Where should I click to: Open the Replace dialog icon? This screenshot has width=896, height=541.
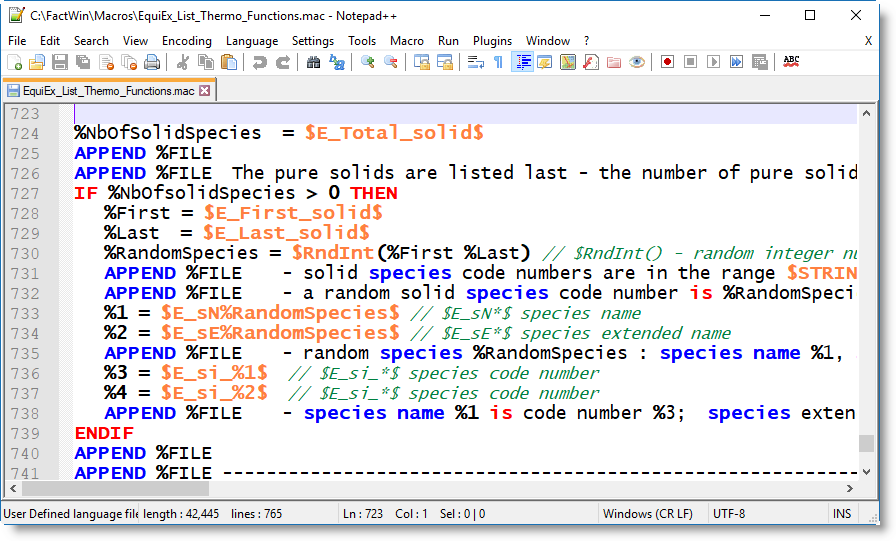(337, 62)
